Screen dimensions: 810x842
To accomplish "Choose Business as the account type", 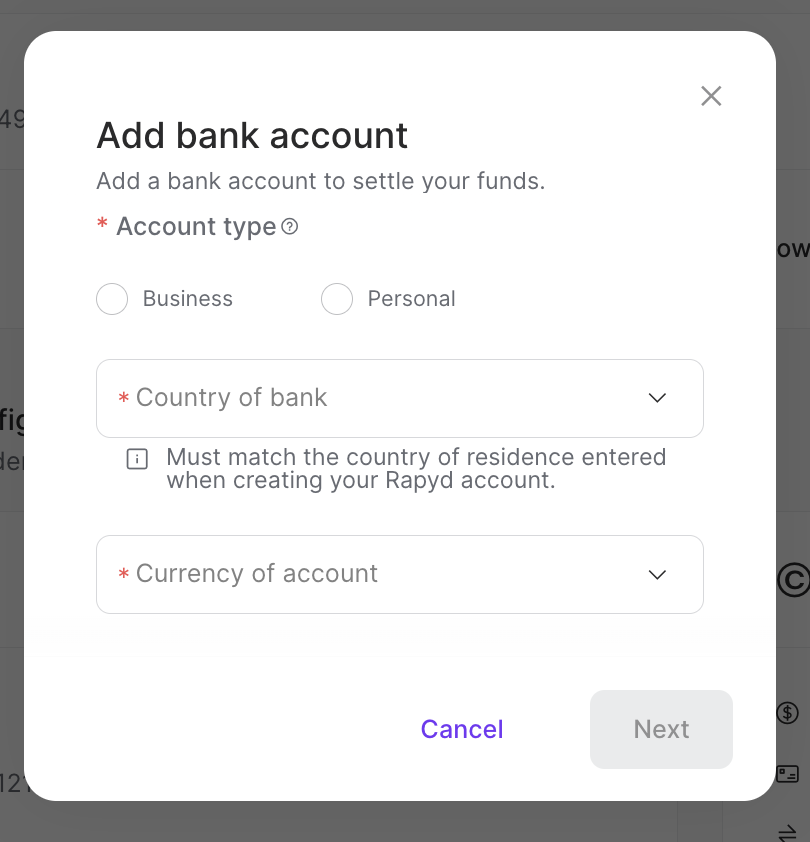I will click(112, 298).
